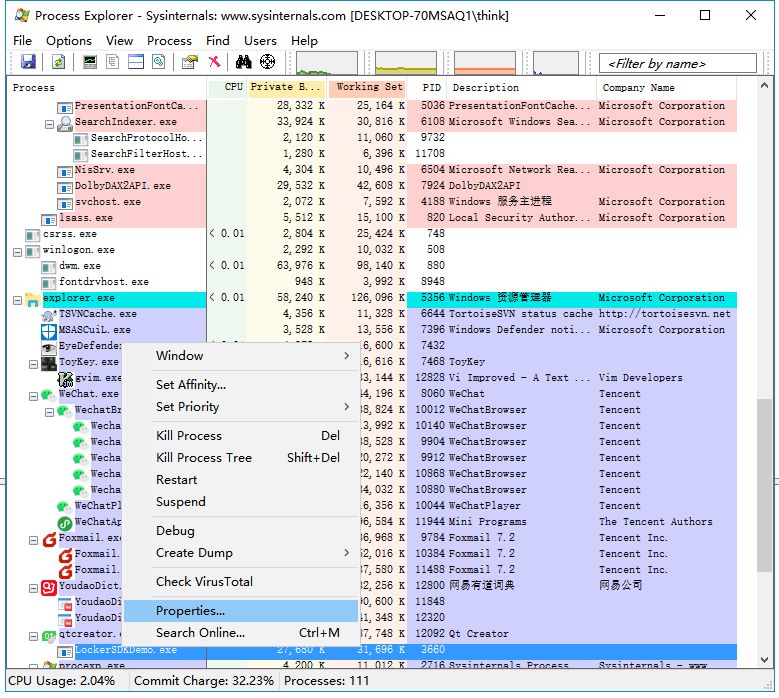Click the eye icon of EyeDefender process
Image resolution: width=779 pixels, height=698 pixels.
point(49,347)
